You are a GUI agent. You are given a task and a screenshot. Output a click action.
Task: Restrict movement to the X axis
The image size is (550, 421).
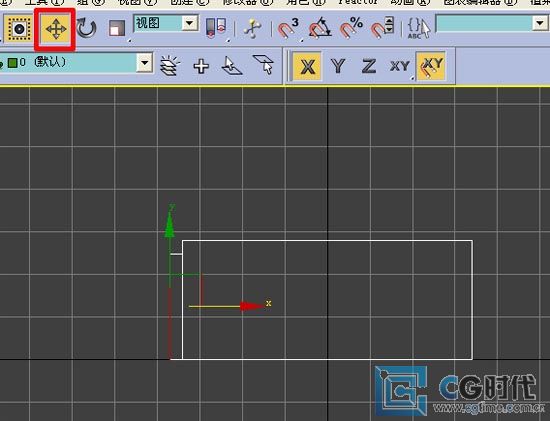tap(307, 66)
